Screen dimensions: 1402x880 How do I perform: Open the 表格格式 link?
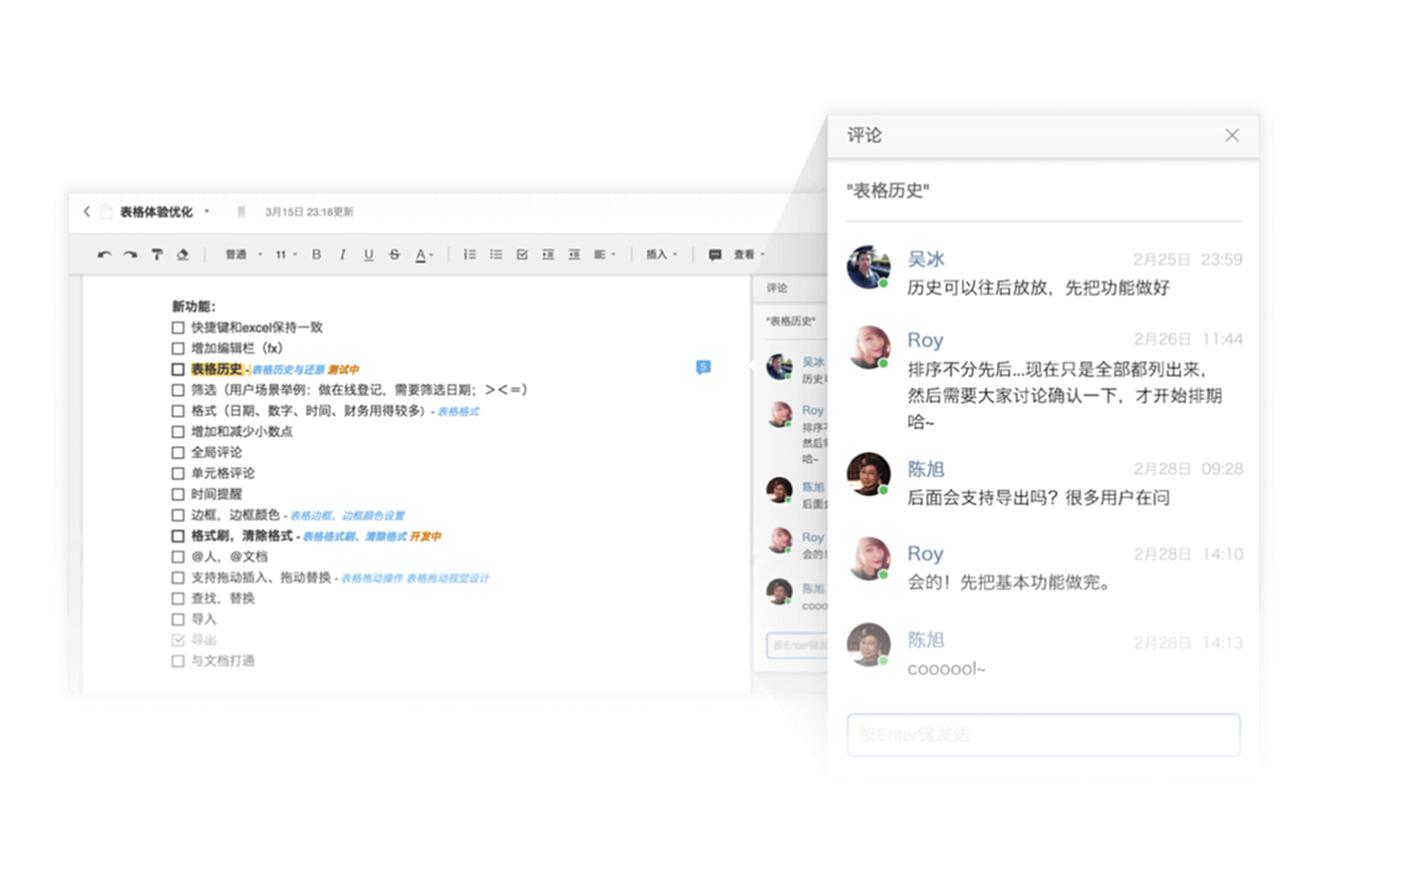tap(458, 411)
